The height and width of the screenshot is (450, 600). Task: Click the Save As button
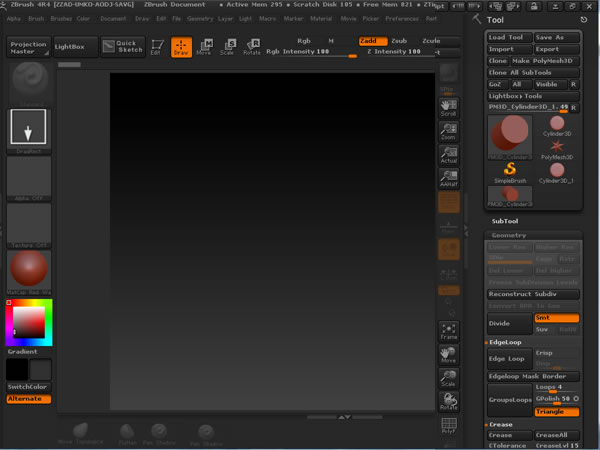click(557, 38)
